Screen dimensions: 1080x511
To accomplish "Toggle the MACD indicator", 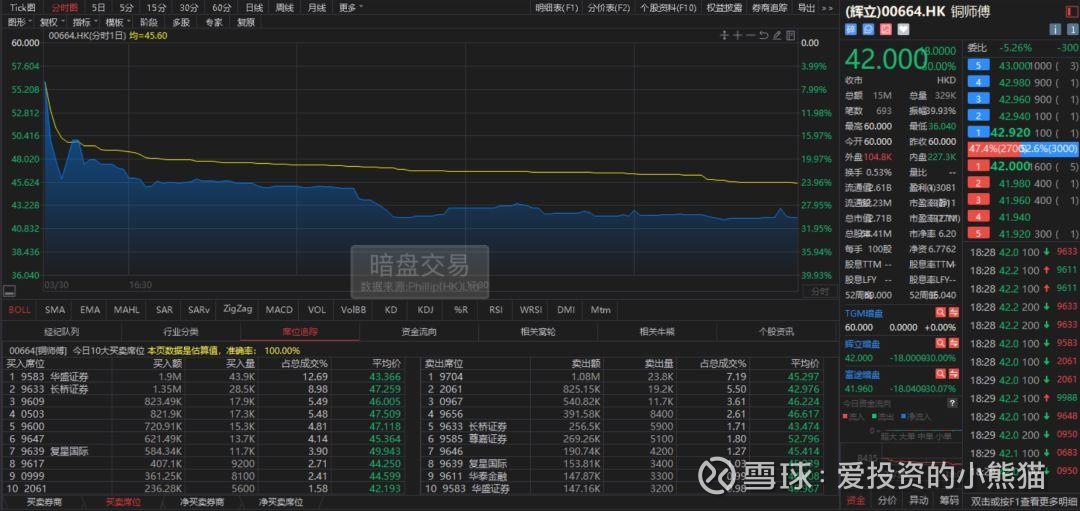I will 279,310.
